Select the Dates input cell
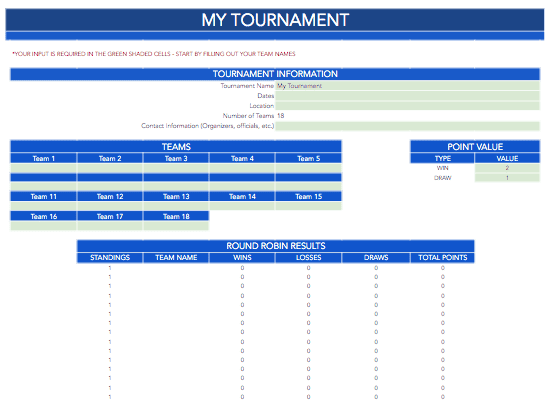The width and height of the screenshot is (552, 407). point(407,96)
